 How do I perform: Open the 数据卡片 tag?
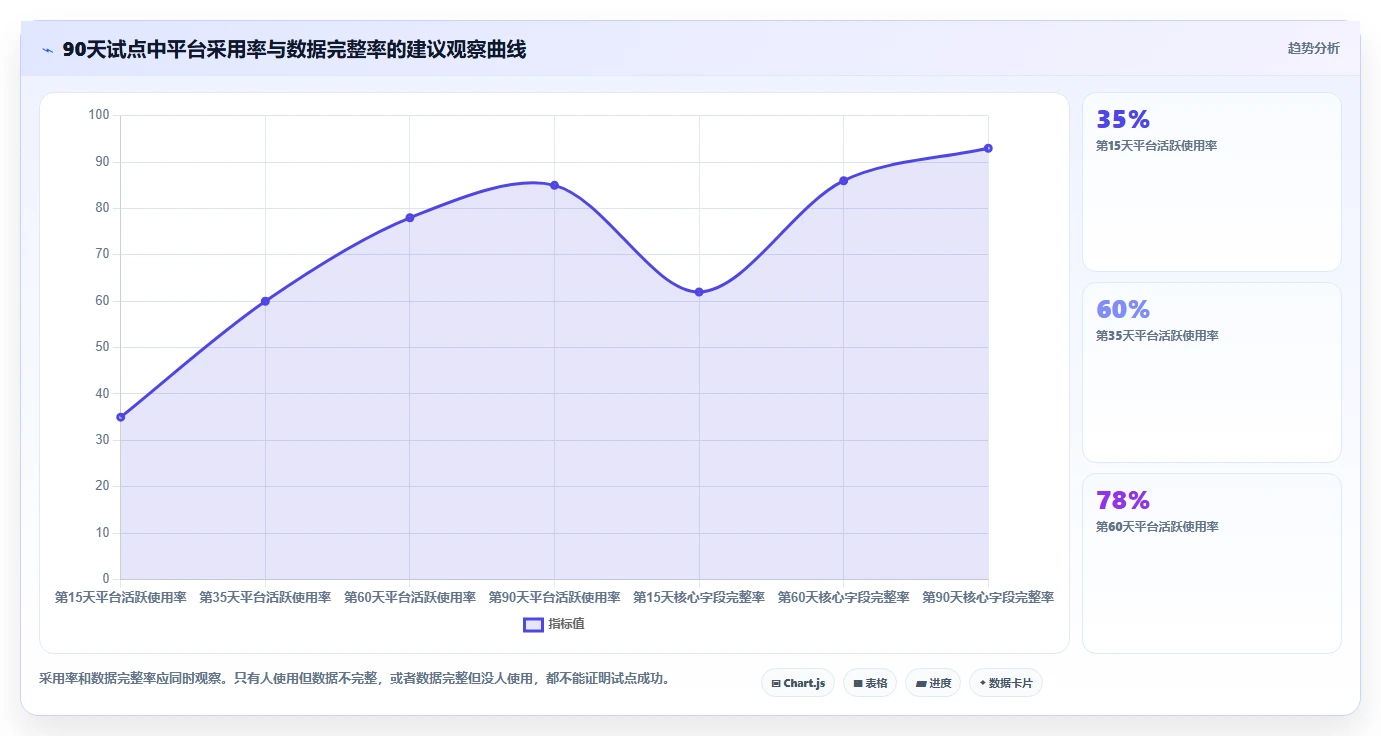(1006, 683)
